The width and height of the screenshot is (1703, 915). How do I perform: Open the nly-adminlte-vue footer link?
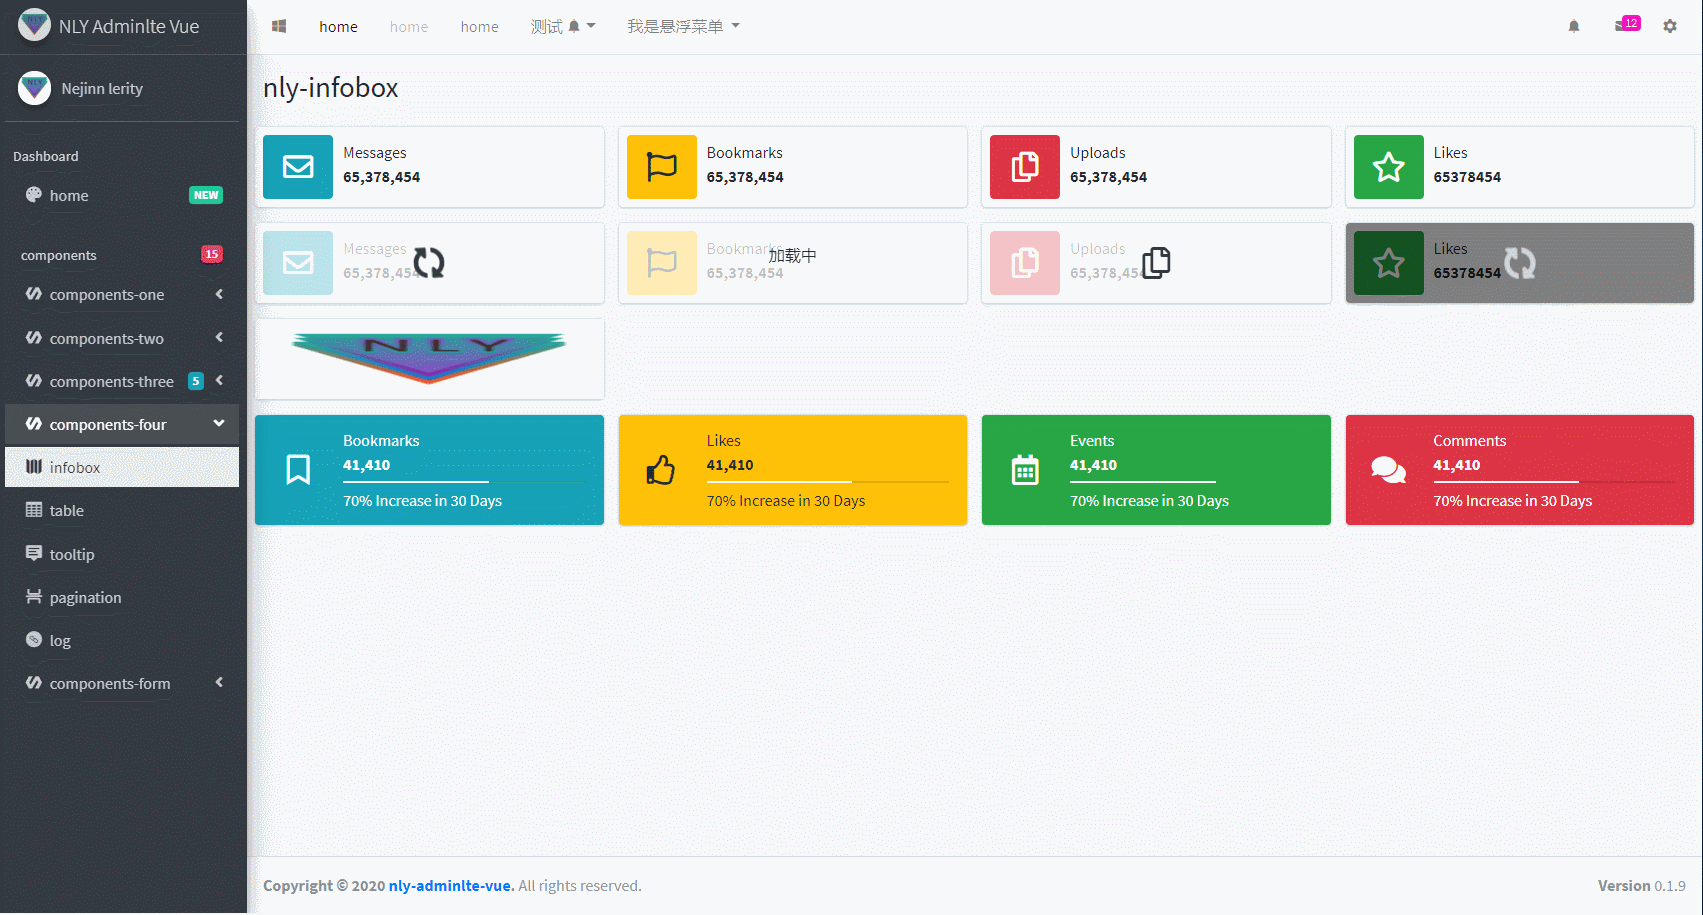tap(450, 886)
